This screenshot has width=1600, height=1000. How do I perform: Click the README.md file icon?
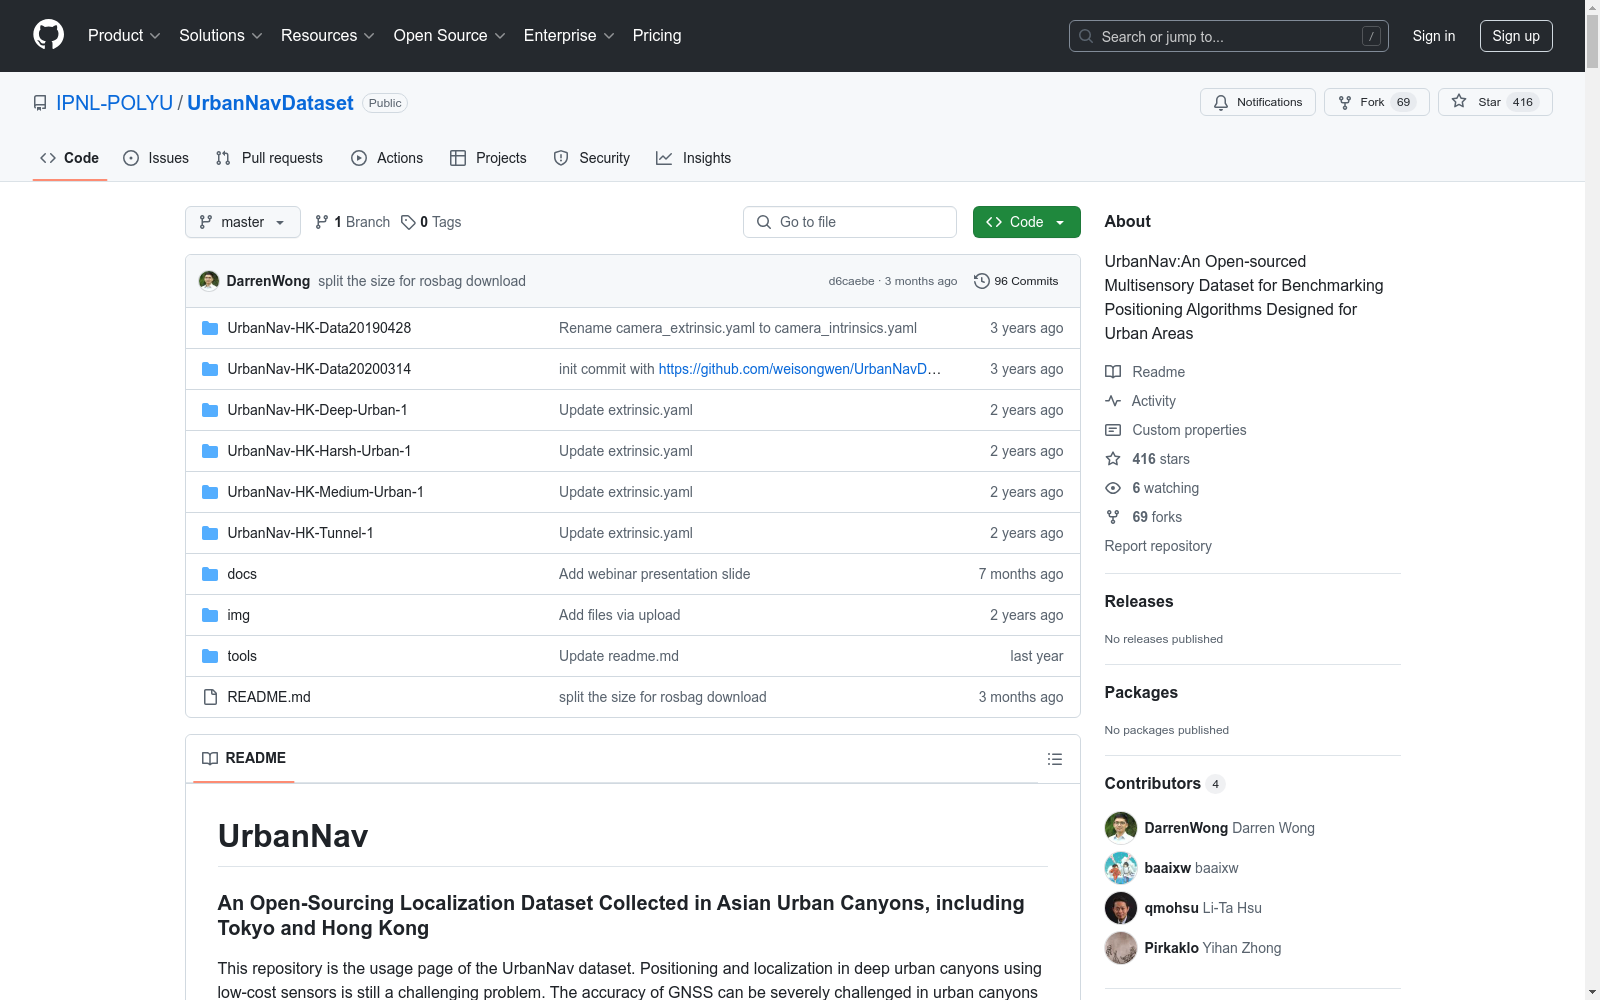pyautogui.click(x=210, y=697)
